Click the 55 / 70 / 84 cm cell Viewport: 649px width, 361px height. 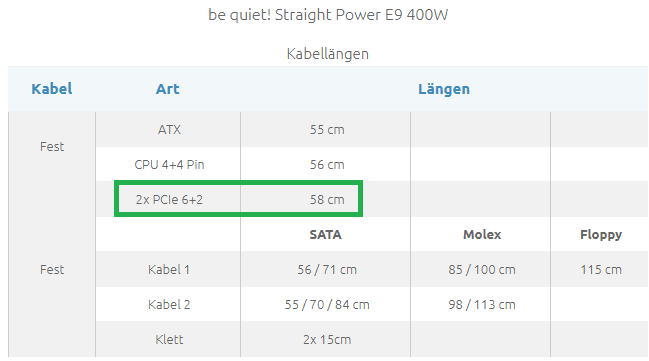pyautogui.click(x=327, y=305)
